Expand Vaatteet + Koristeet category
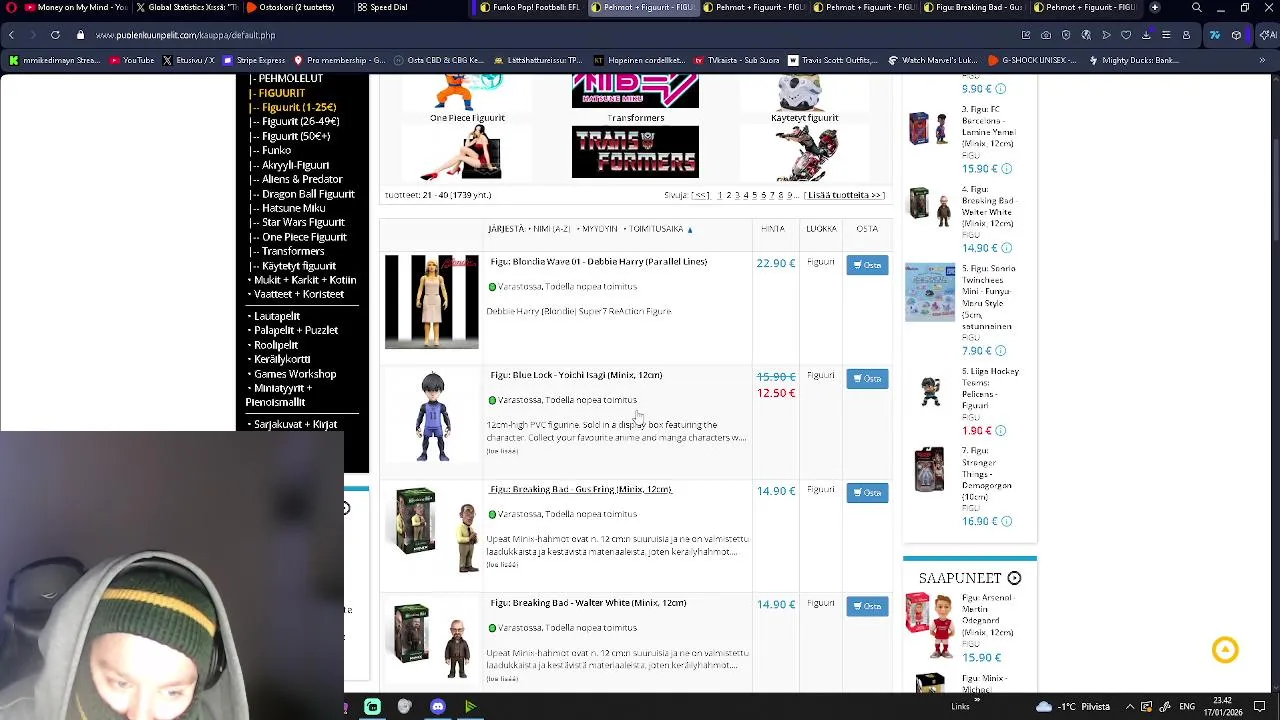 [x=298, y=294]
